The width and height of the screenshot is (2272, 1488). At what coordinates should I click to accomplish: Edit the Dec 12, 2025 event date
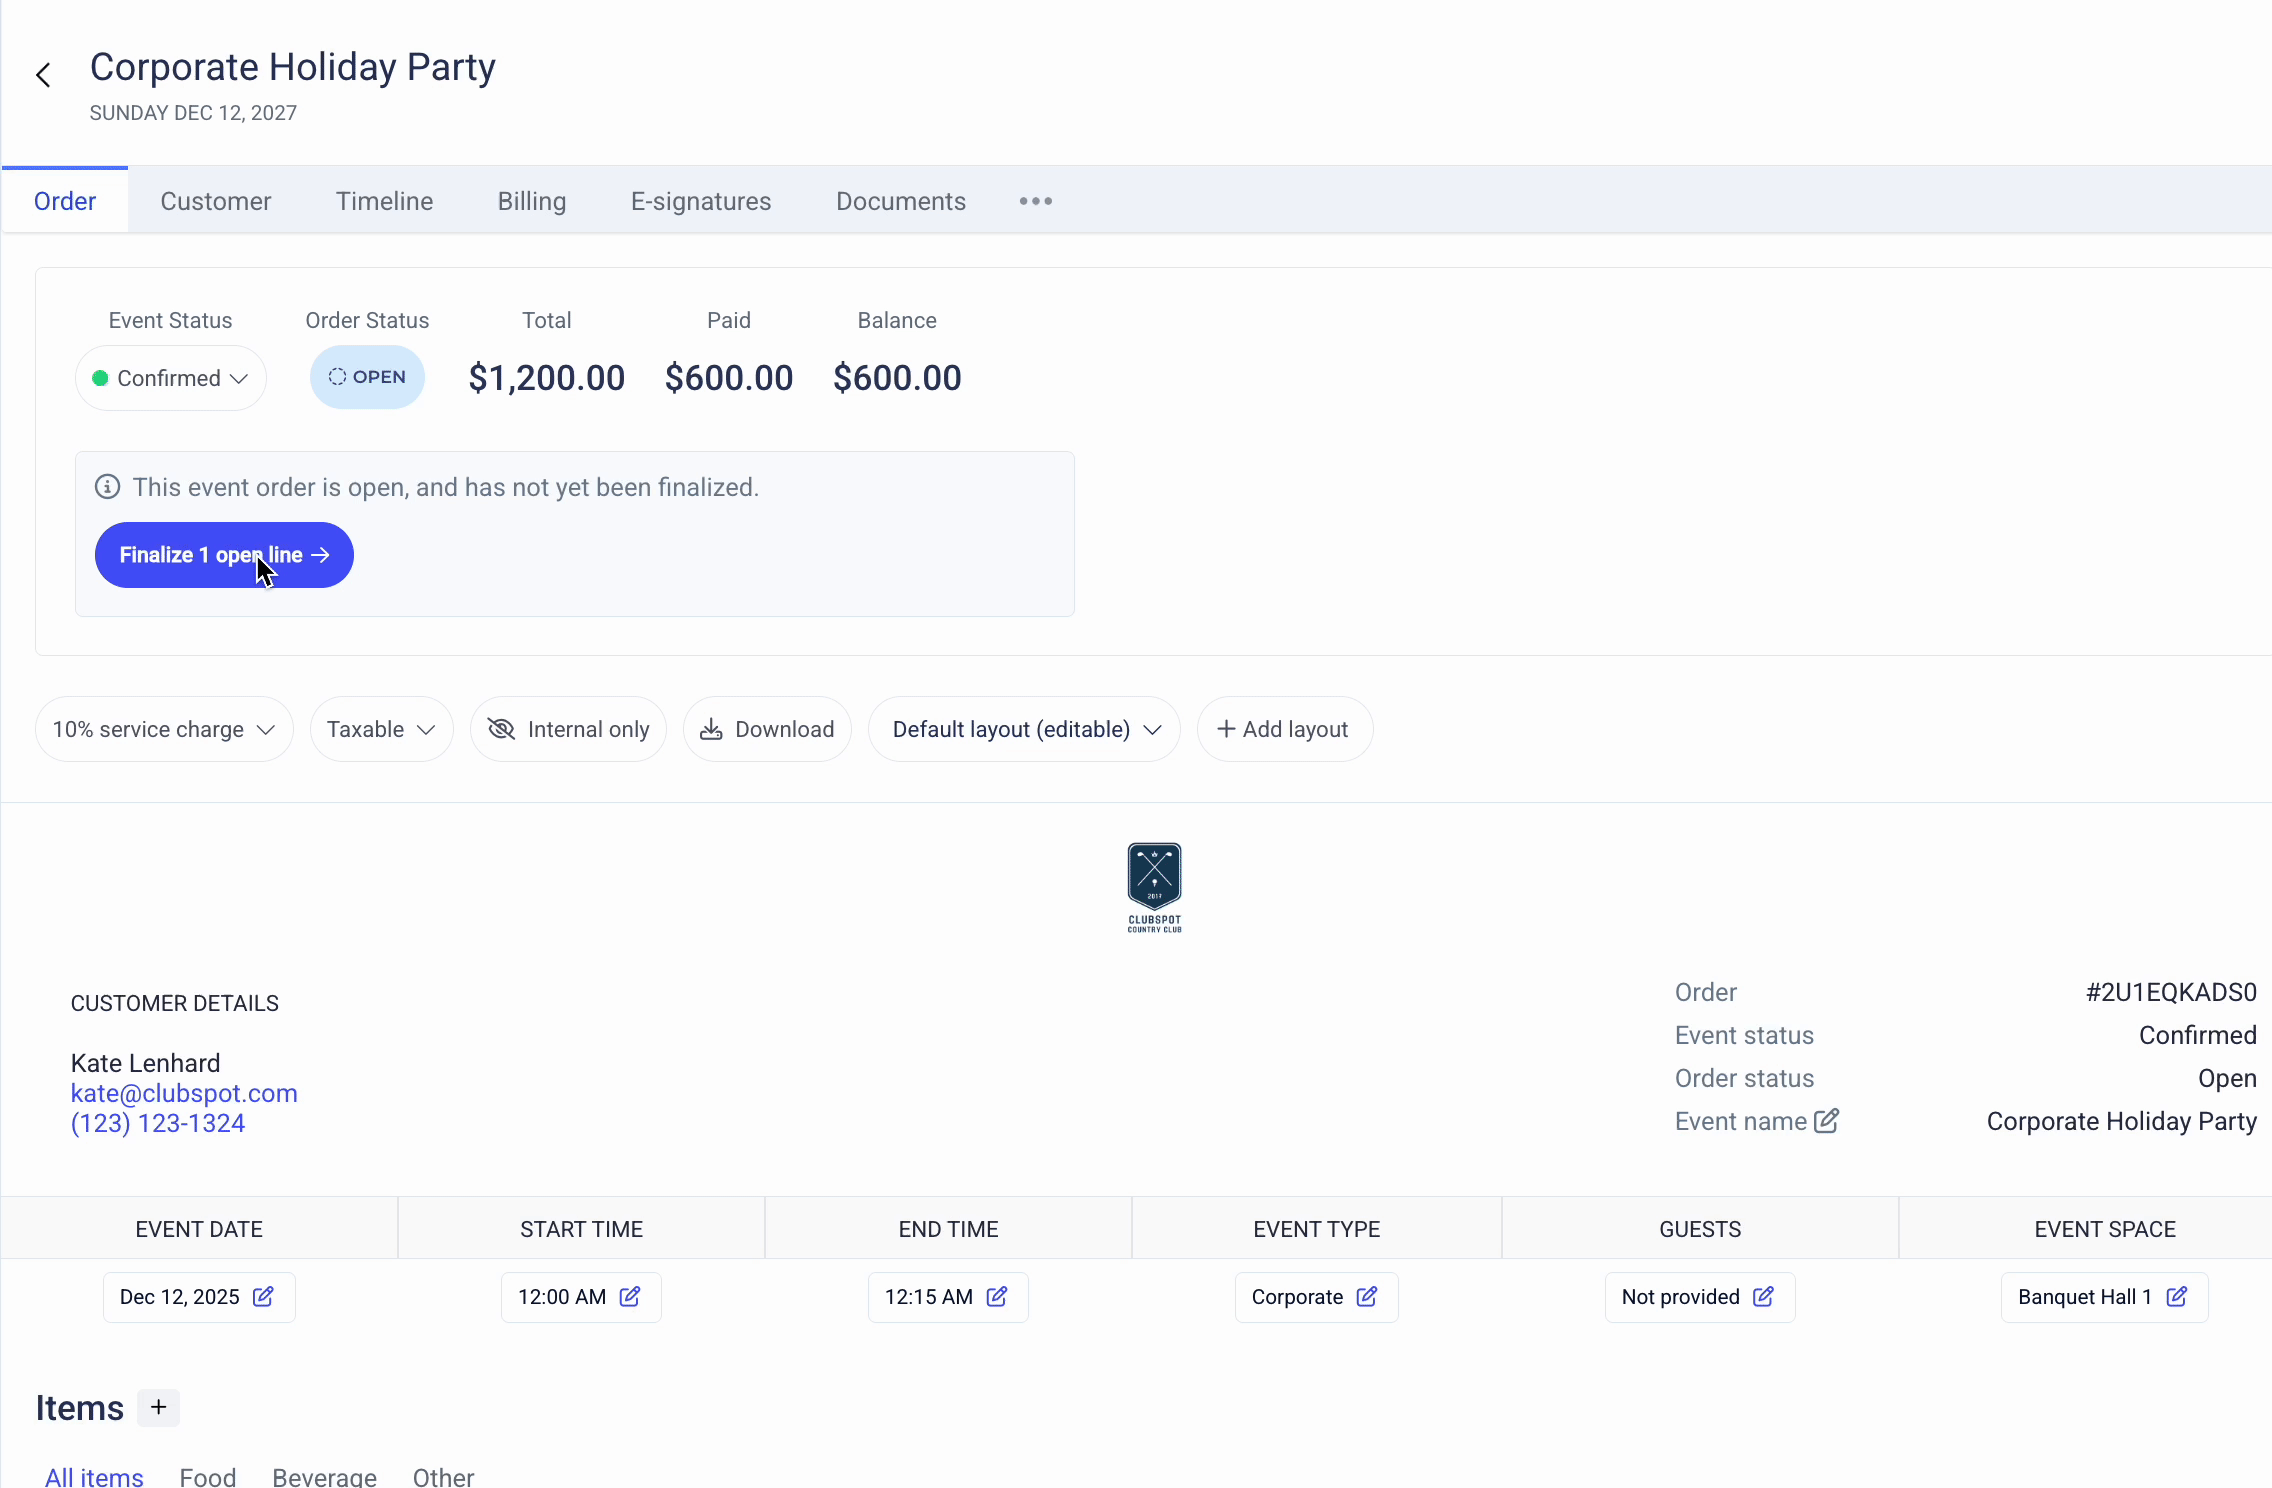263,1297
